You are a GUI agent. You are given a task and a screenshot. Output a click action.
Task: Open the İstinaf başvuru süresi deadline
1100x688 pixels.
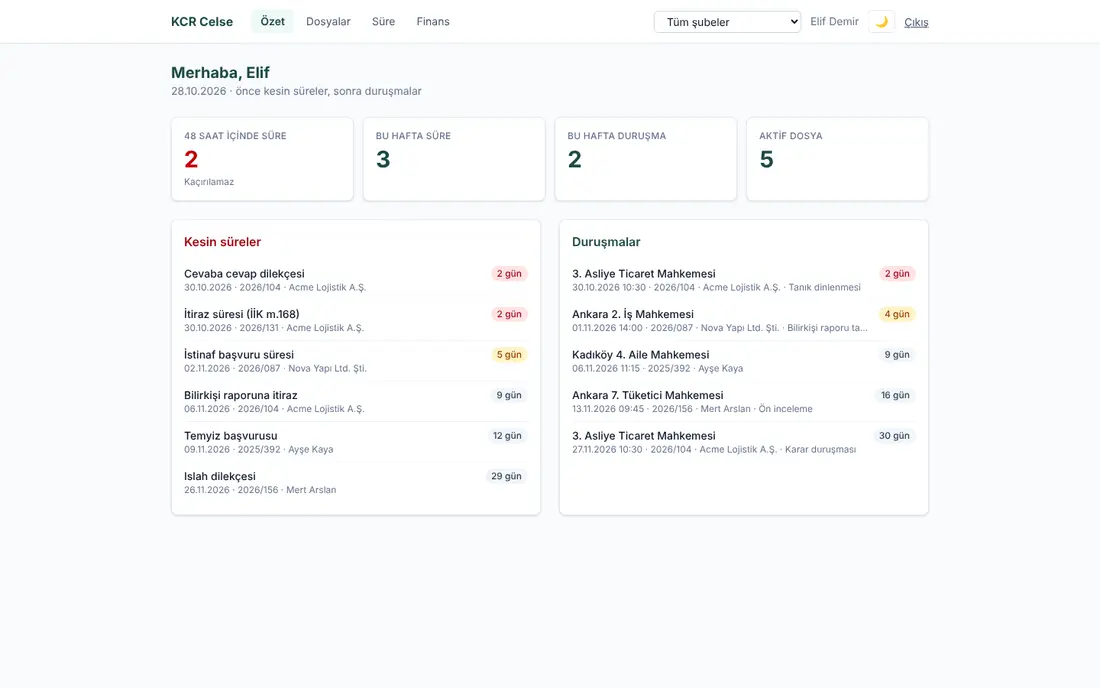click(x=356, y=361)
